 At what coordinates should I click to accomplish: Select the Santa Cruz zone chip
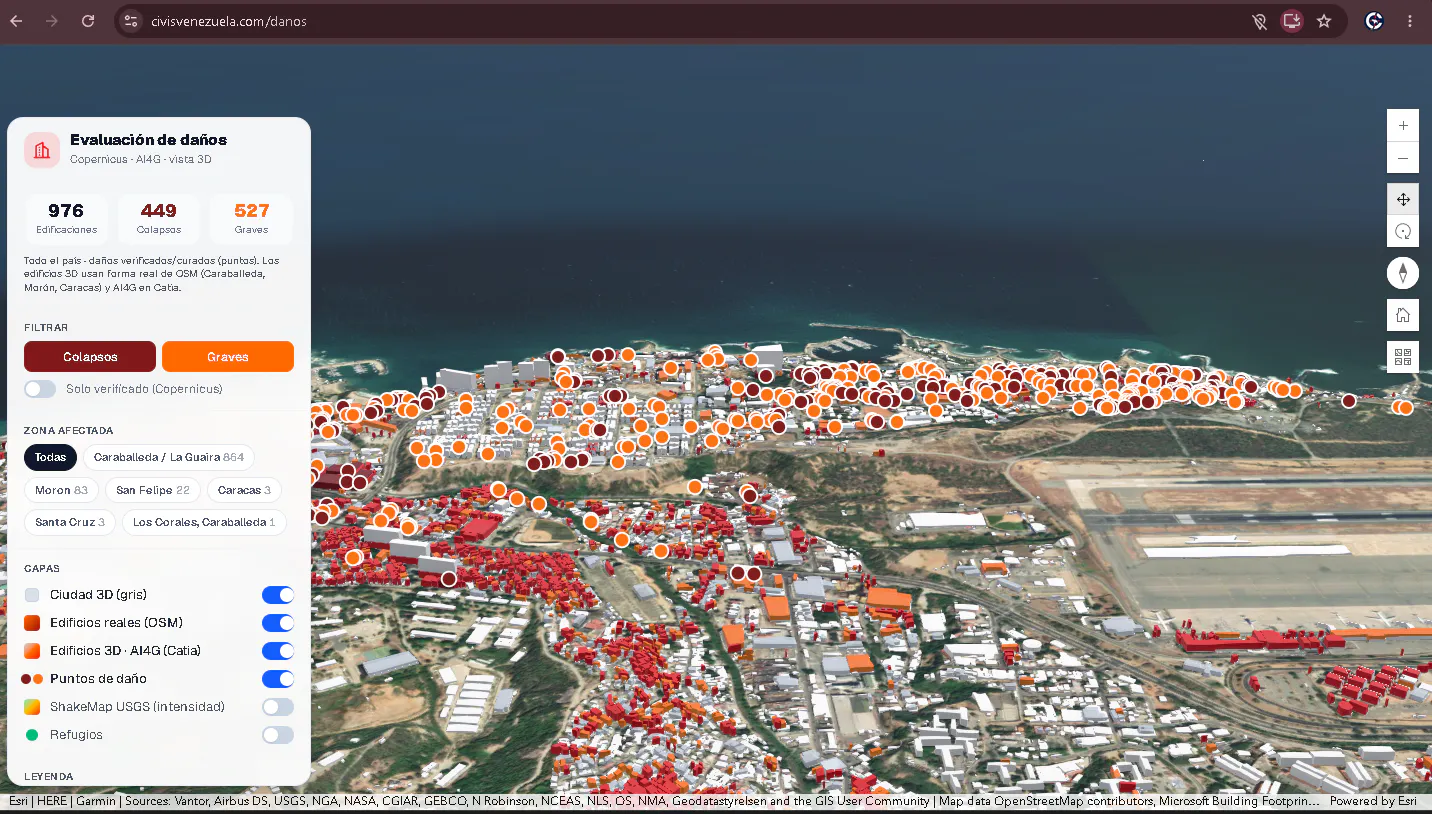click(70, 522)
